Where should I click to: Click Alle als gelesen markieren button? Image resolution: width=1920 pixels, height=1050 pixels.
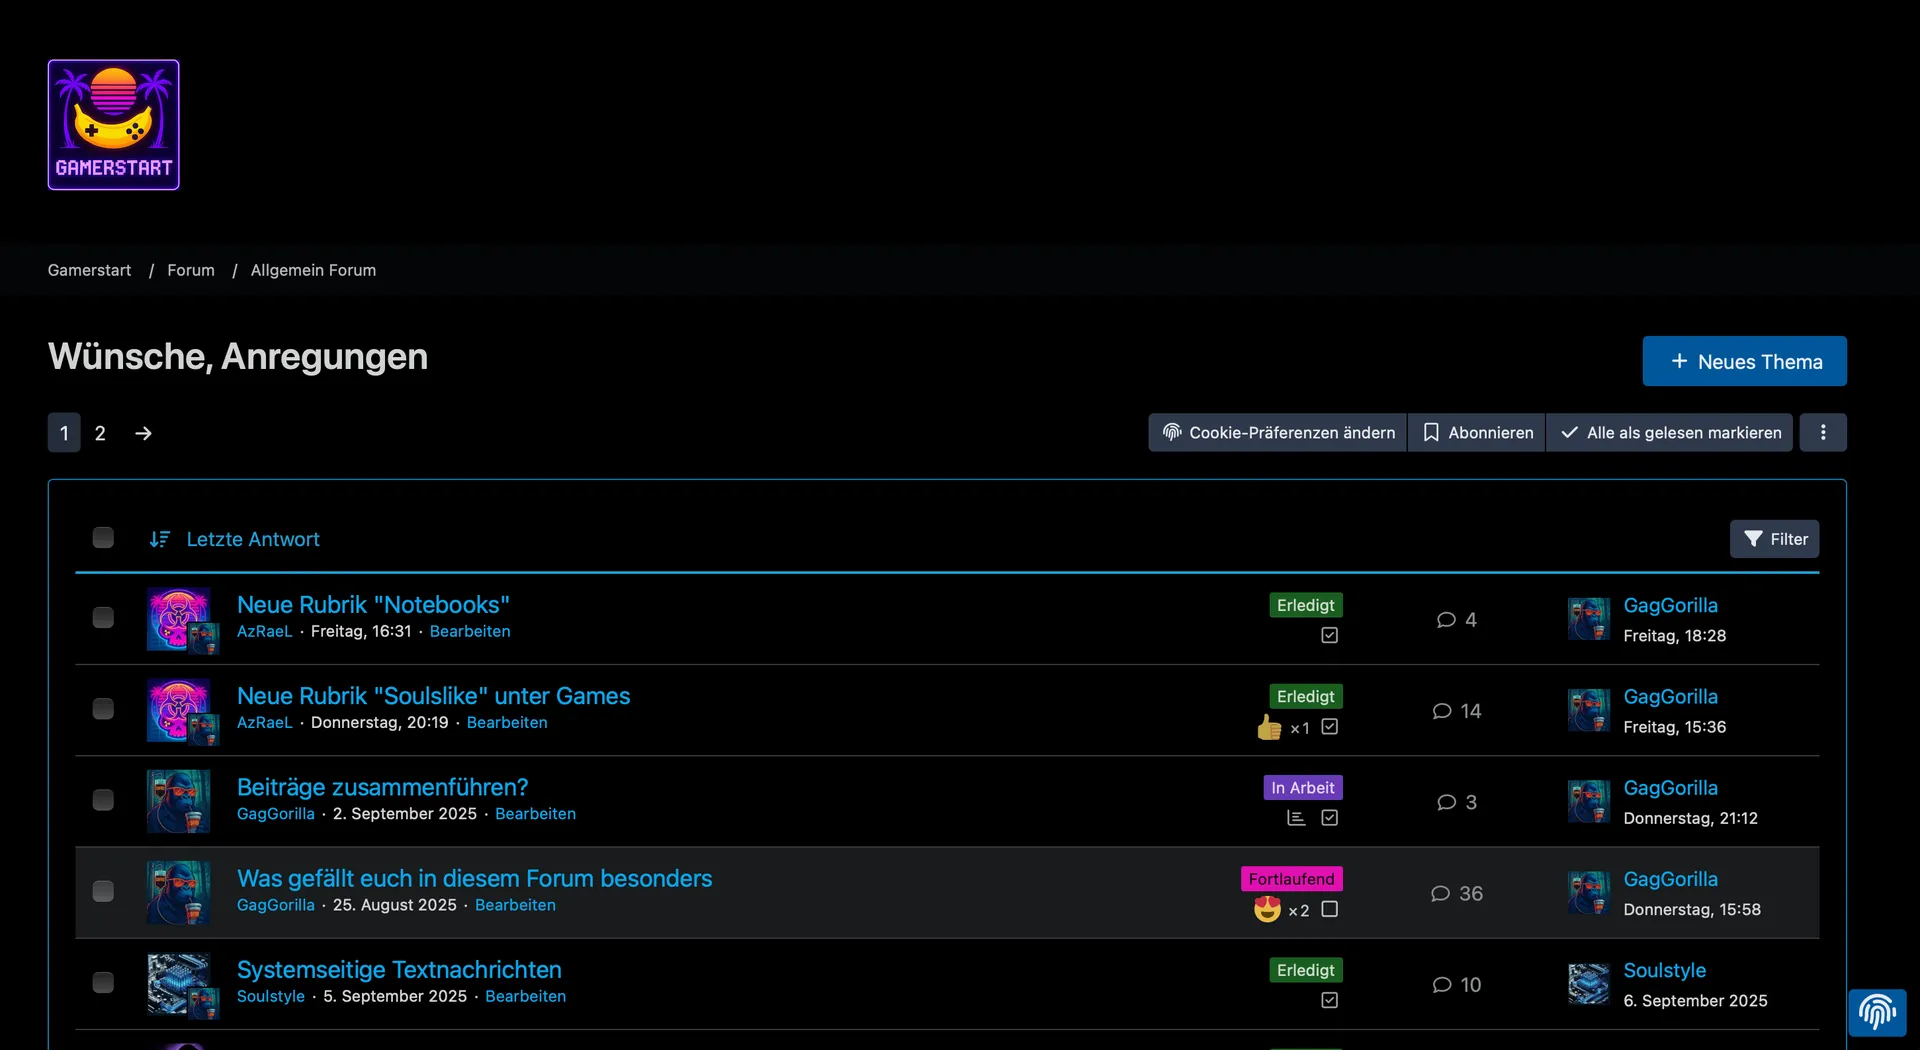tap(1669, 432)
